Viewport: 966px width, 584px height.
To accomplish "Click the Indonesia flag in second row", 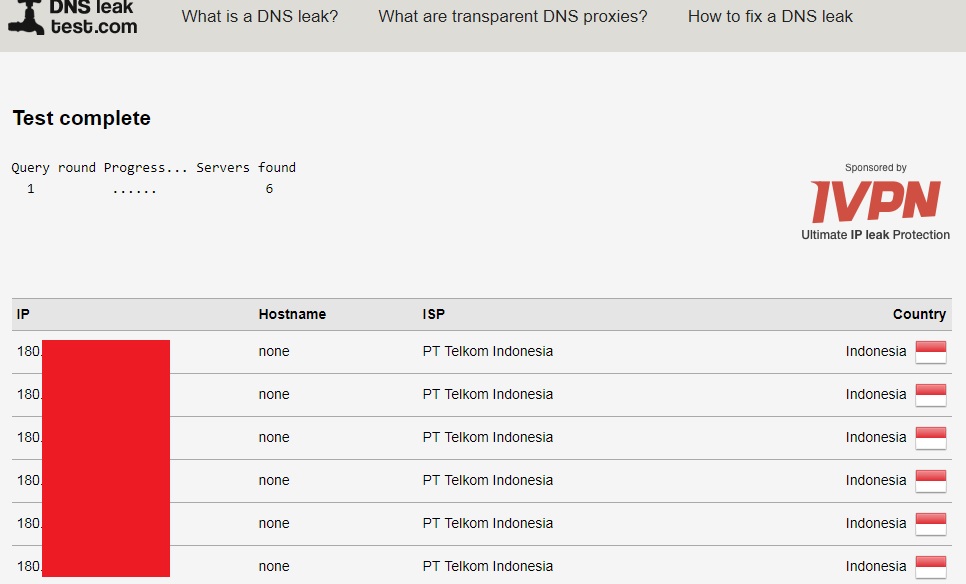I will (930, 395).
